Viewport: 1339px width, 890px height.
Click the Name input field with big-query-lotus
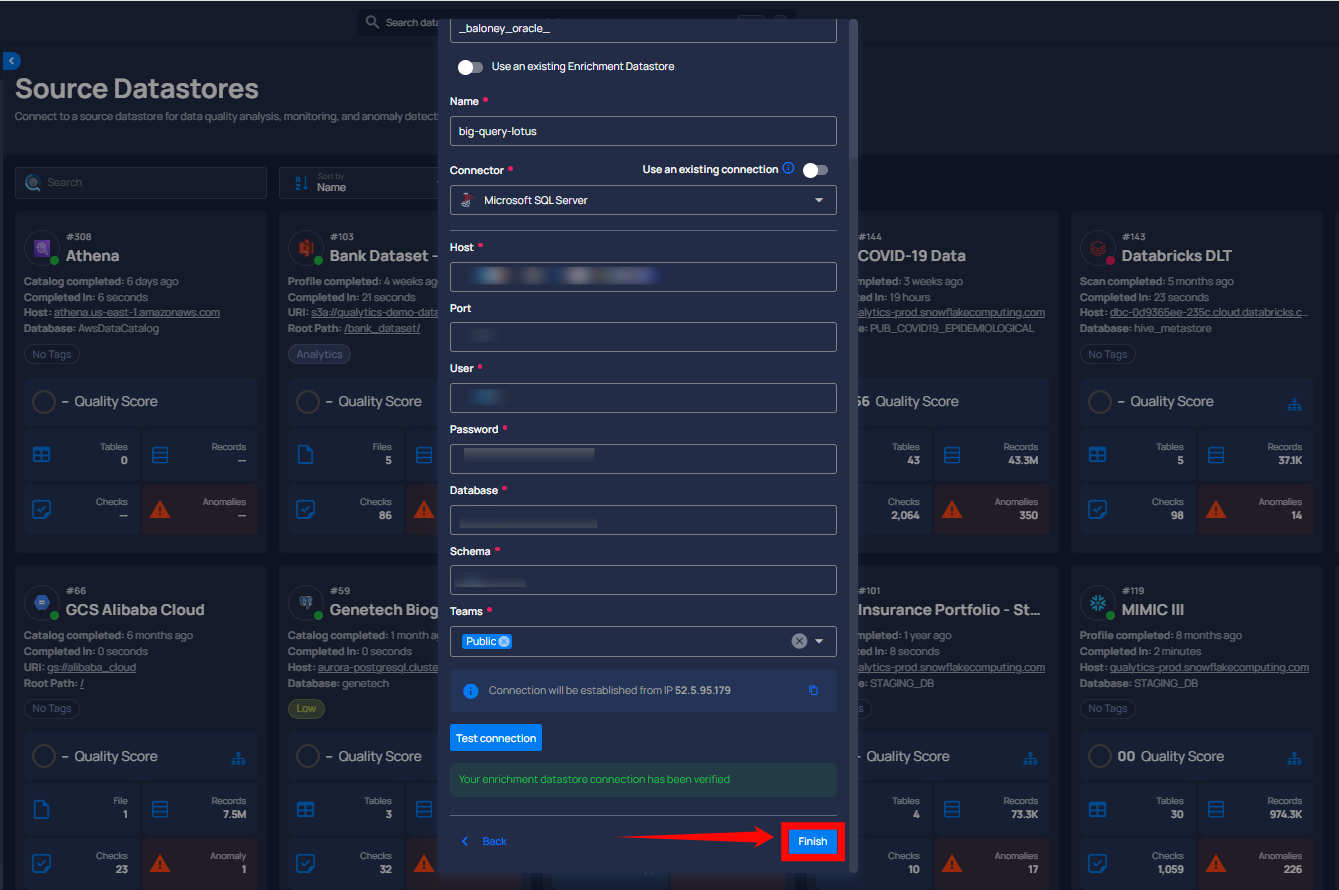tap(643, 131)
